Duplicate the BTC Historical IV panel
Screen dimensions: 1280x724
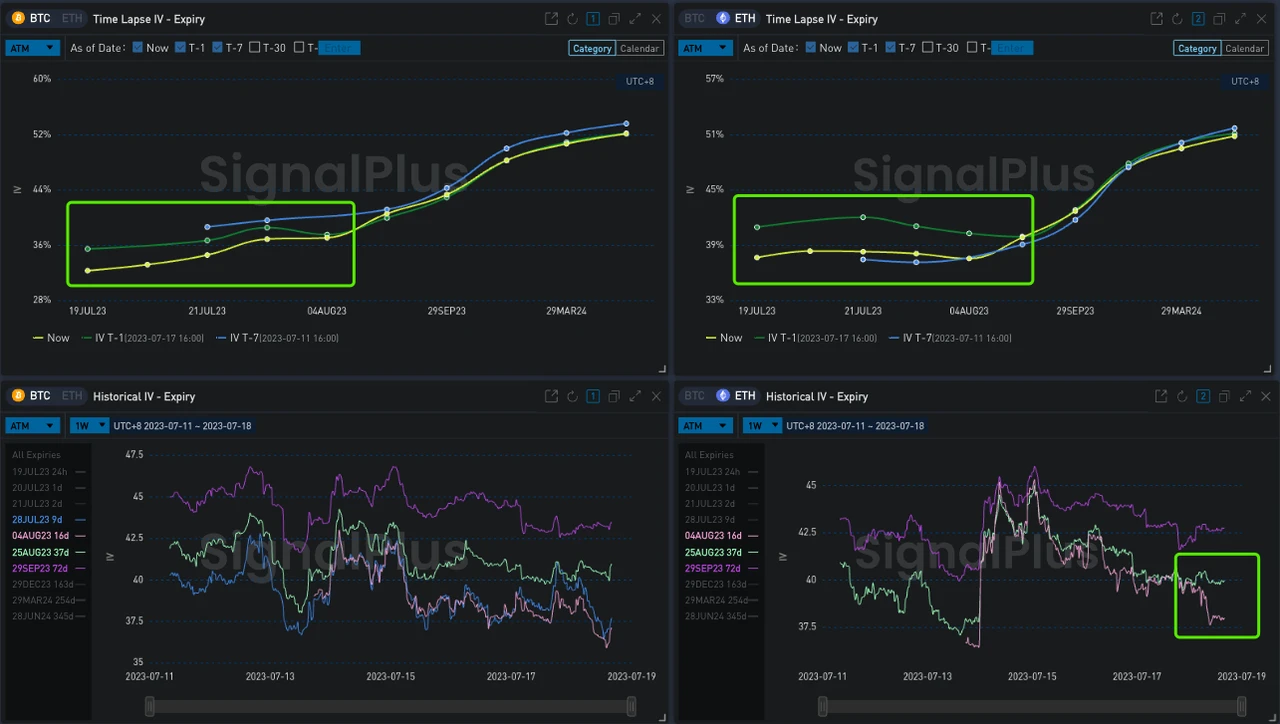click(x=614, y=397)
